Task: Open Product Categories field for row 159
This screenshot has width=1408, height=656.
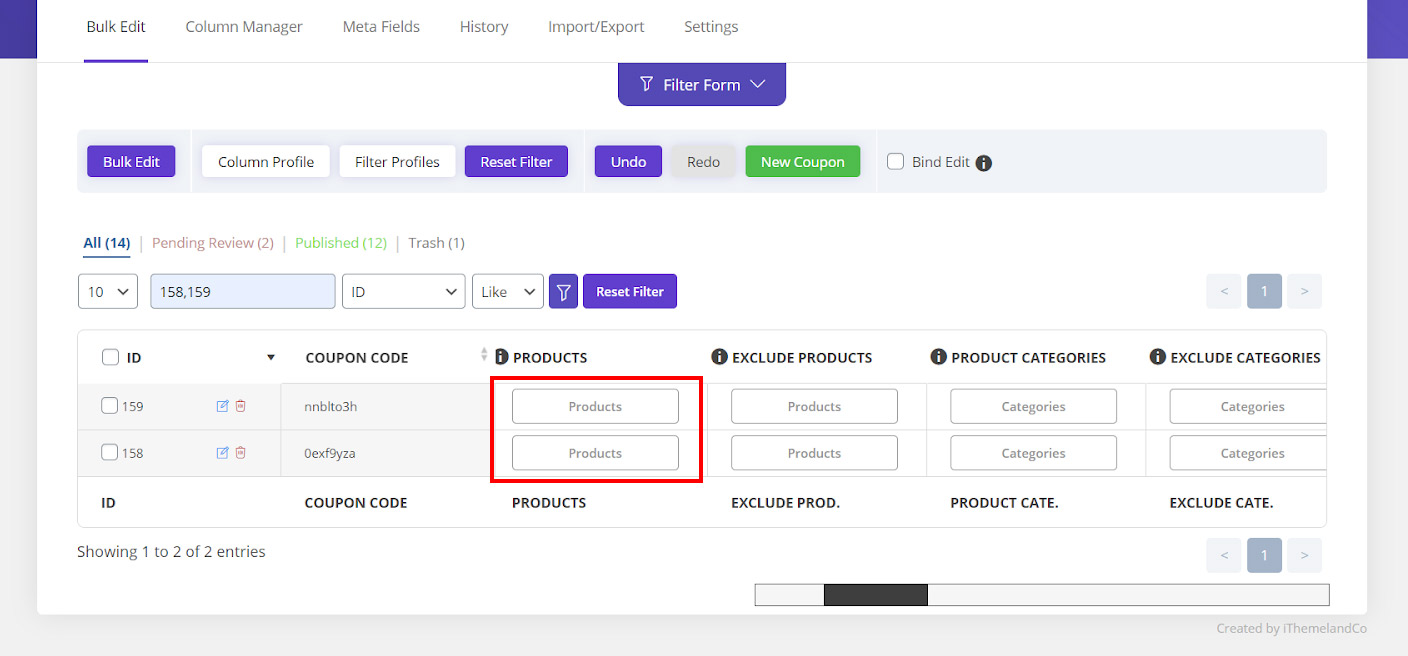Action: [1033, 406]
